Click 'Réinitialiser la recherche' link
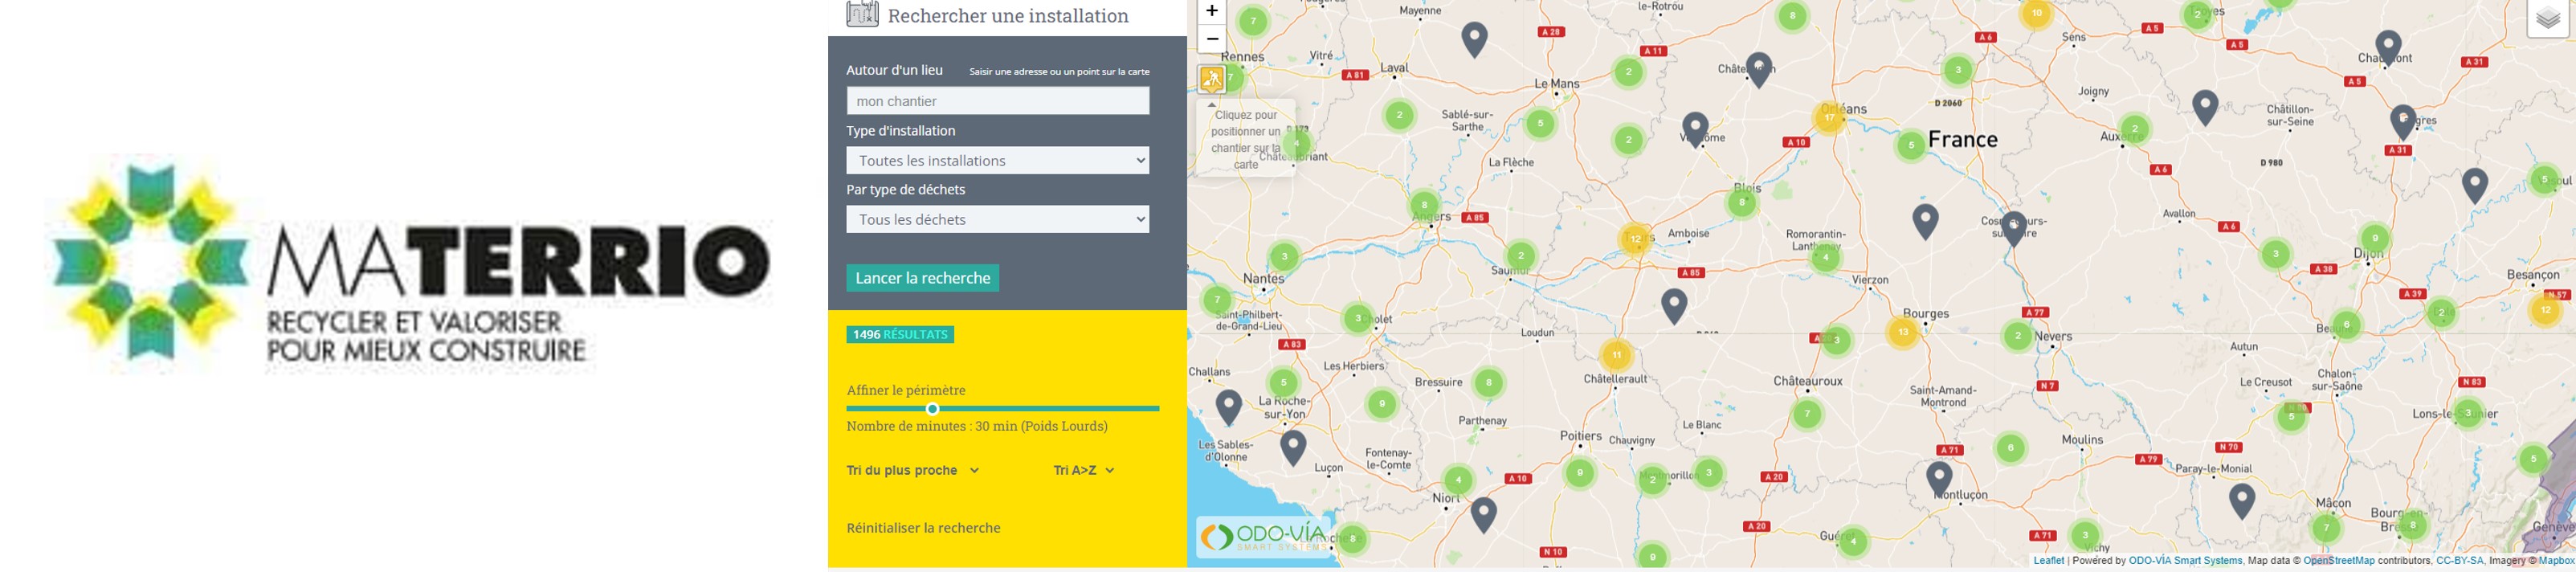 pyautogui.click(x=924, y=528)
